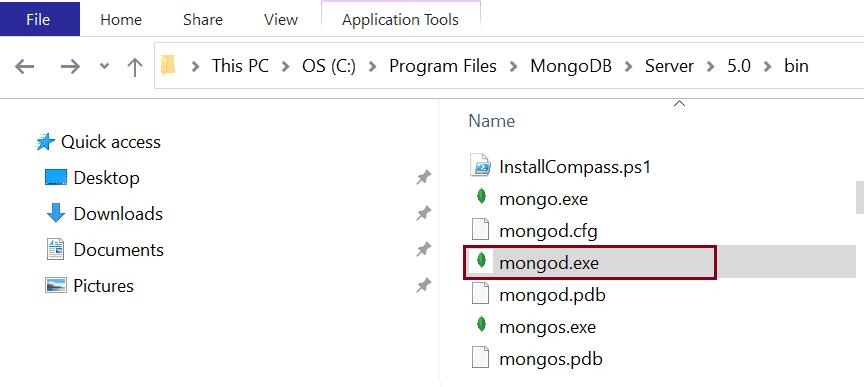Expand chevron before This PC breadcrumb
Viewport: 866px width, 387px height.
[x=195, y=67]
